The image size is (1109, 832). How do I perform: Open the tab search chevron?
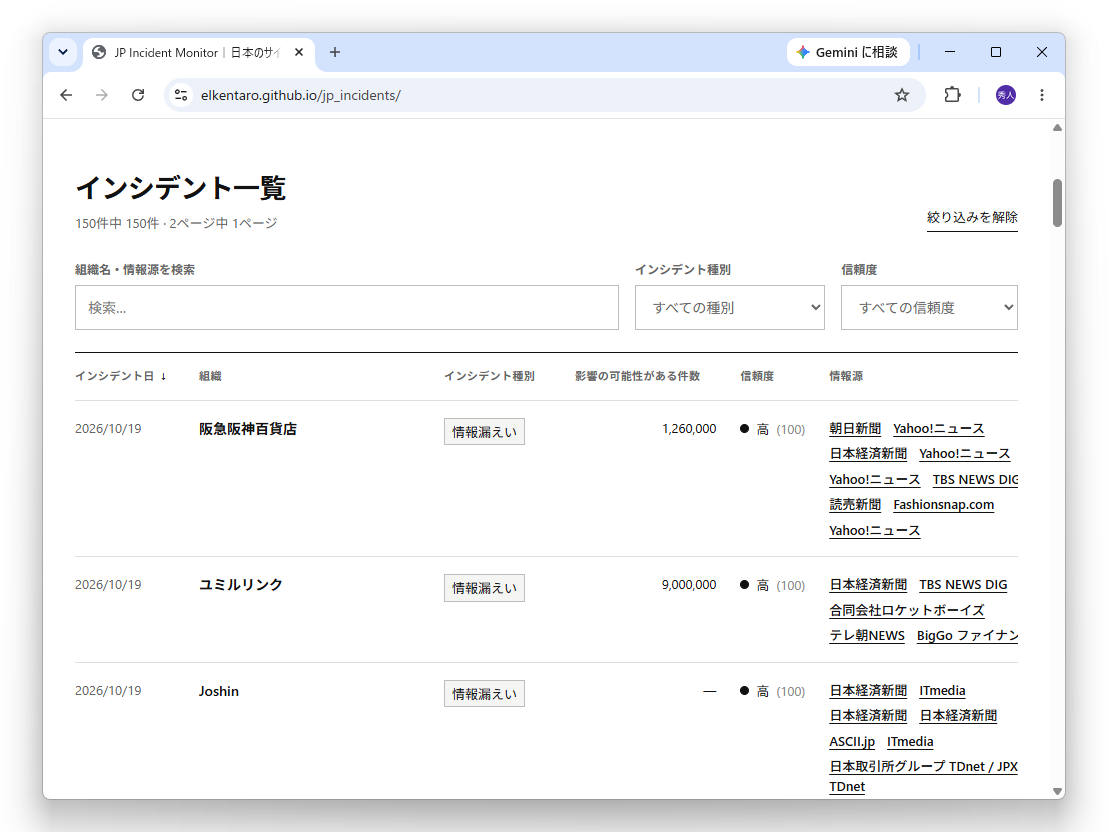63,52
